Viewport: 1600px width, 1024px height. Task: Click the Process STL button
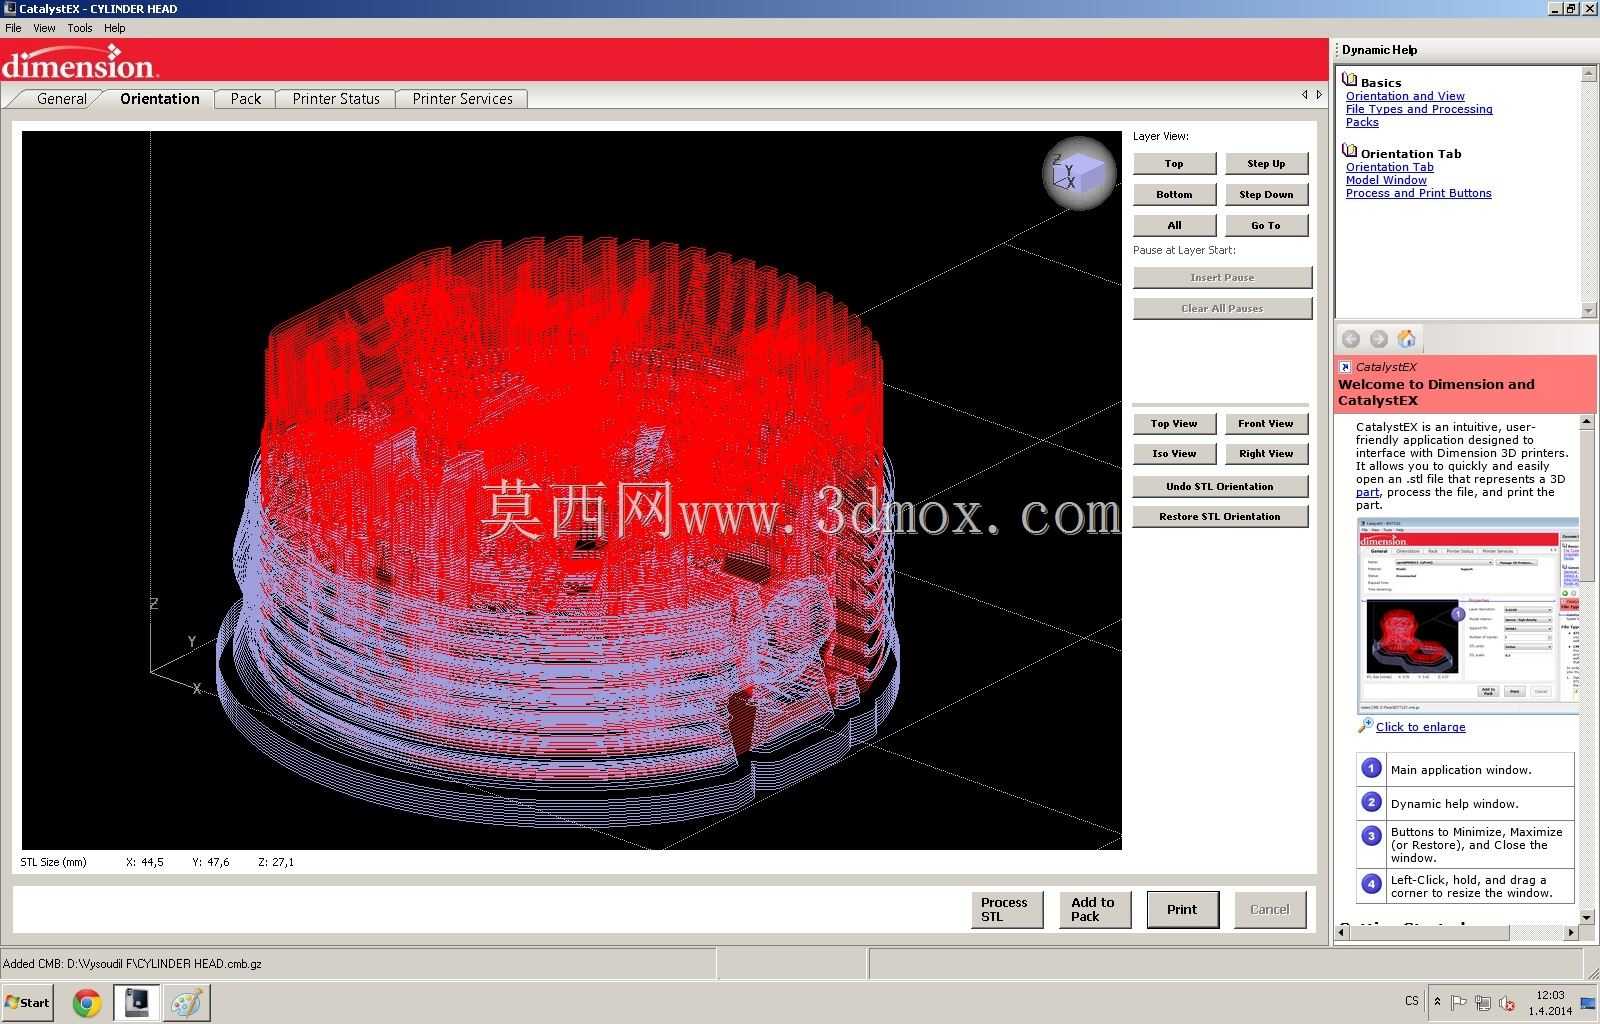pyautogui.click(x=1007, y=909)
